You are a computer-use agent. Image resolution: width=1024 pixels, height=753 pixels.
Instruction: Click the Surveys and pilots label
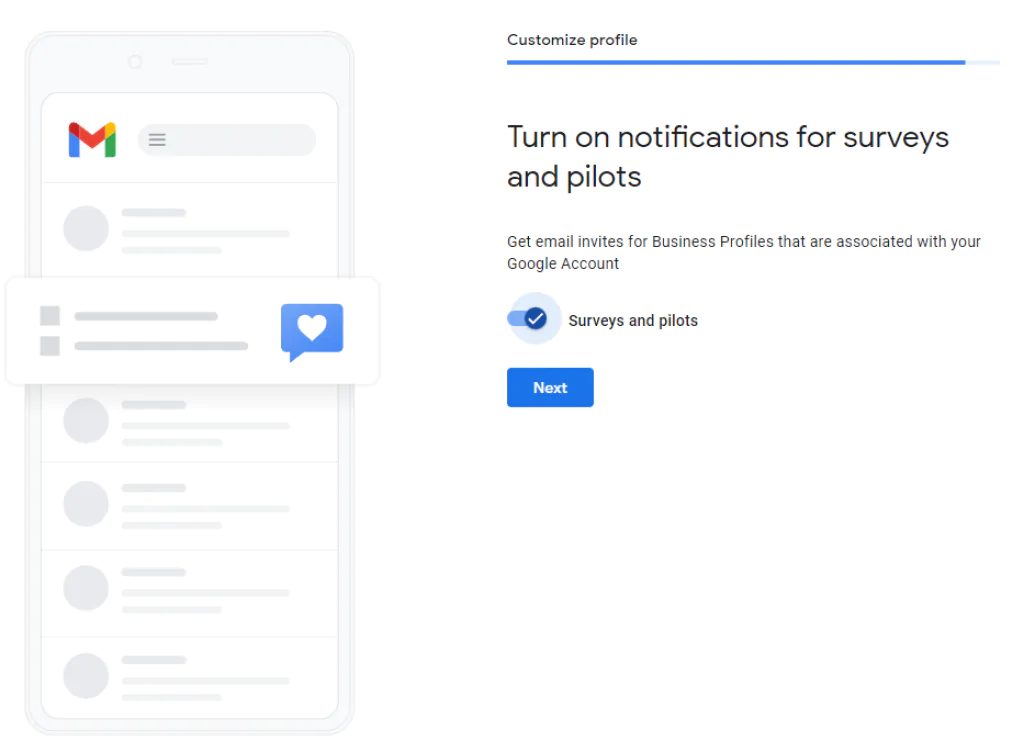click(633, 321)
